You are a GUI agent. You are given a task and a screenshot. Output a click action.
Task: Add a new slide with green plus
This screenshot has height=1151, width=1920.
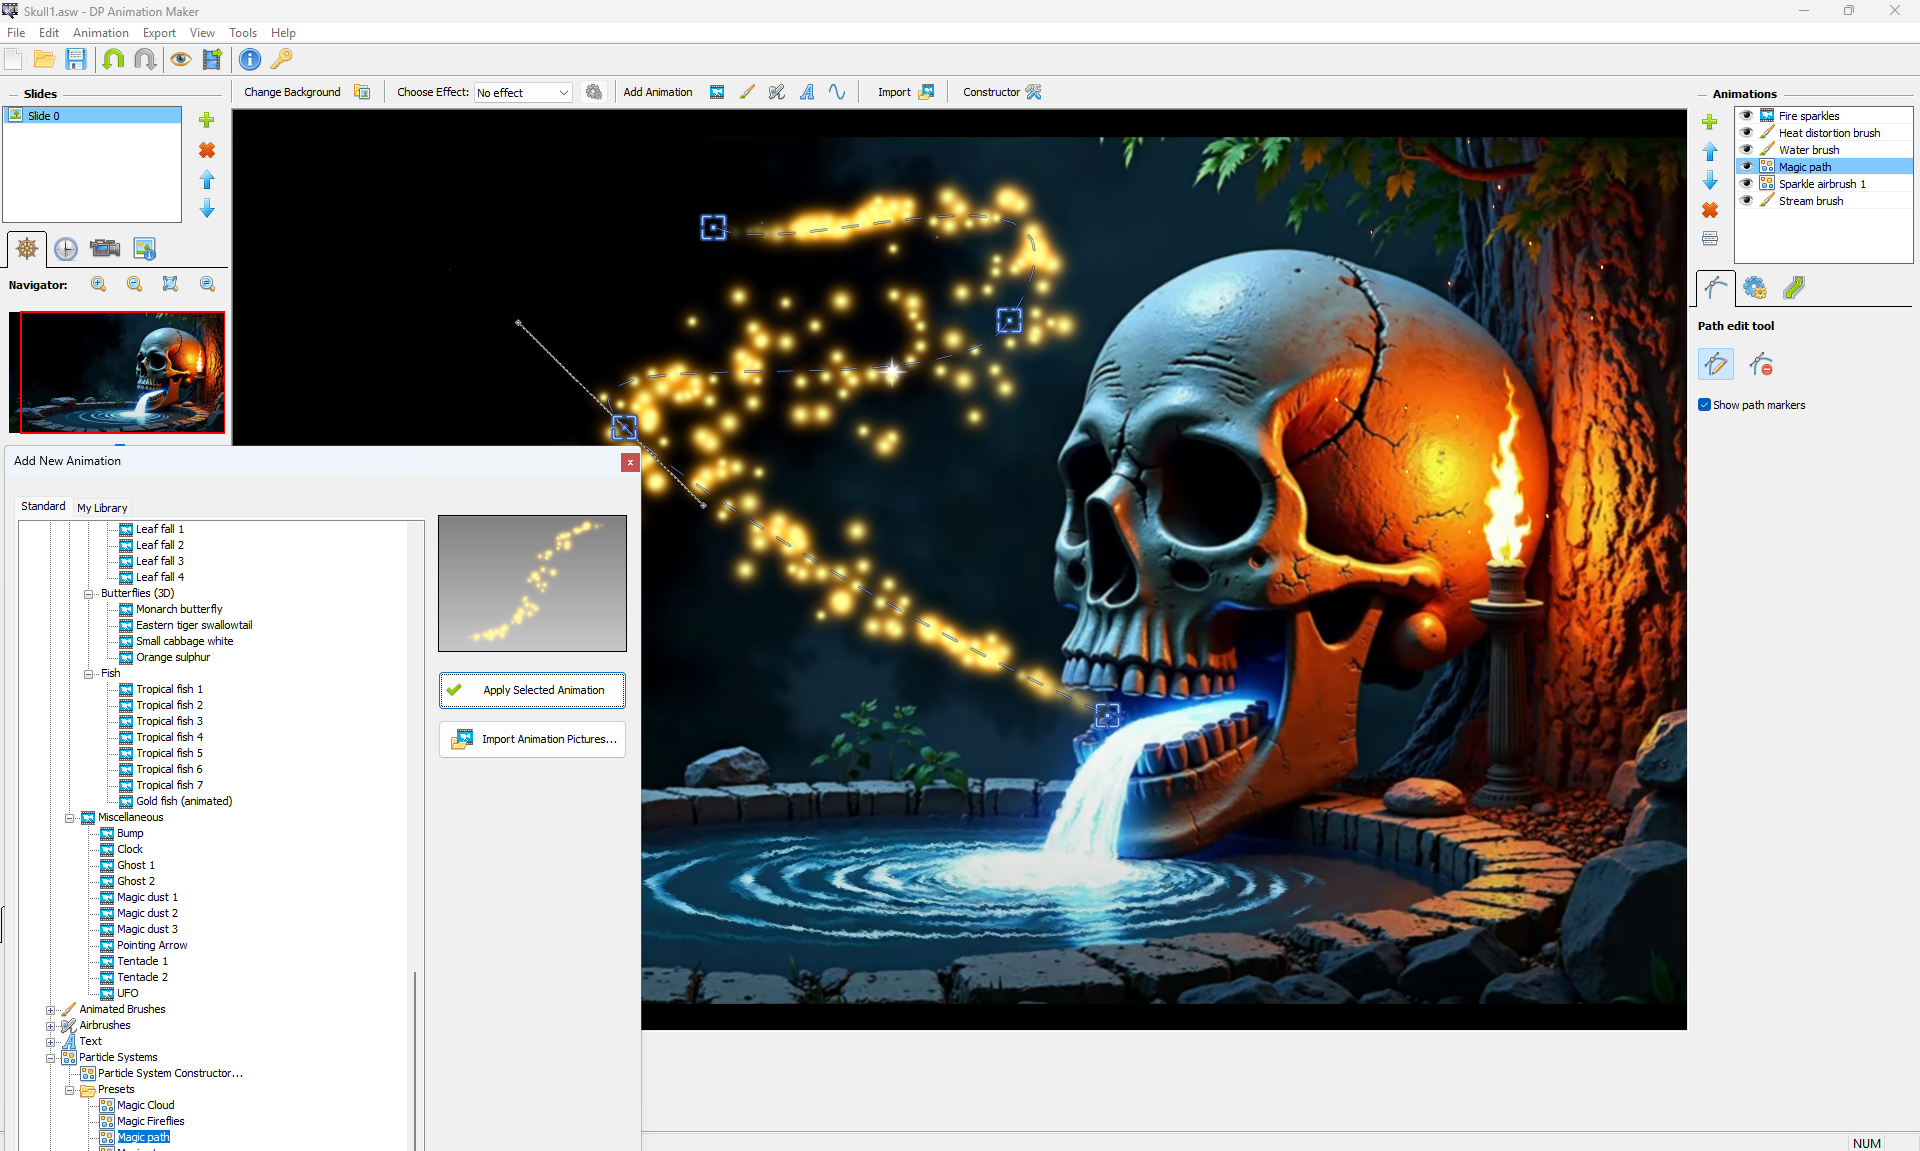[x=207, y=120]
